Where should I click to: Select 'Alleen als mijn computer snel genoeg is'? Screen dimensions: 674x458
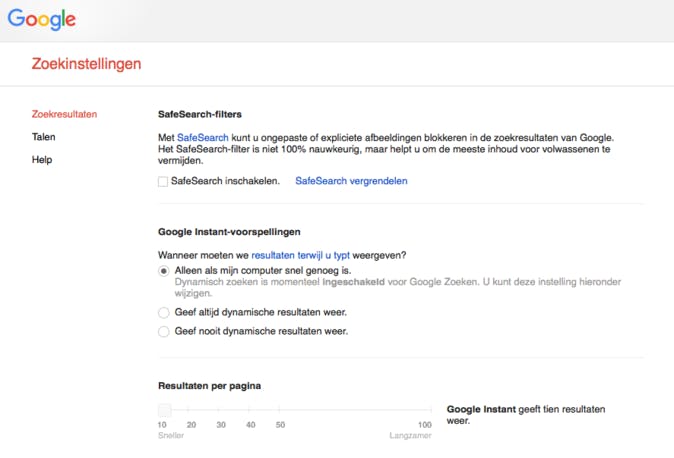(164, 271)
